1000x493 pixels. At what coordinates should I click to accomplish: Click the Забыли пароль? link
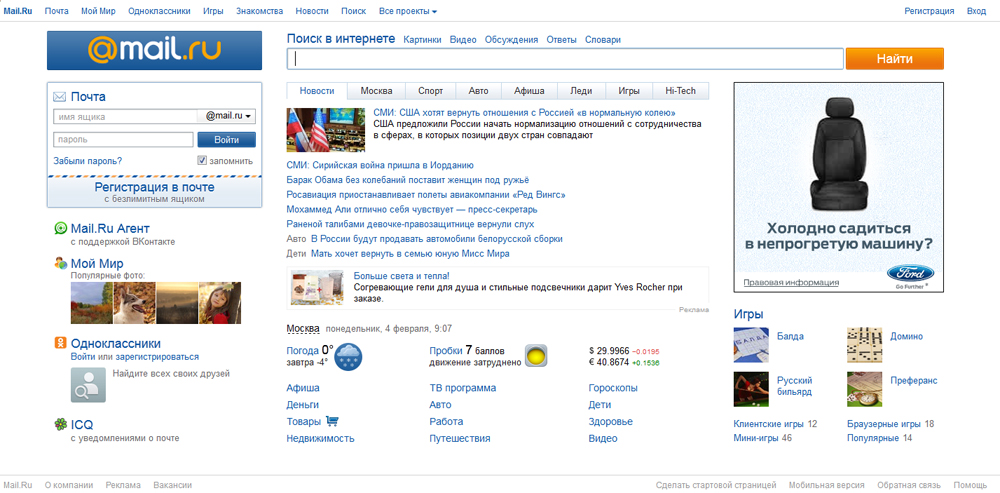(88, 161)
